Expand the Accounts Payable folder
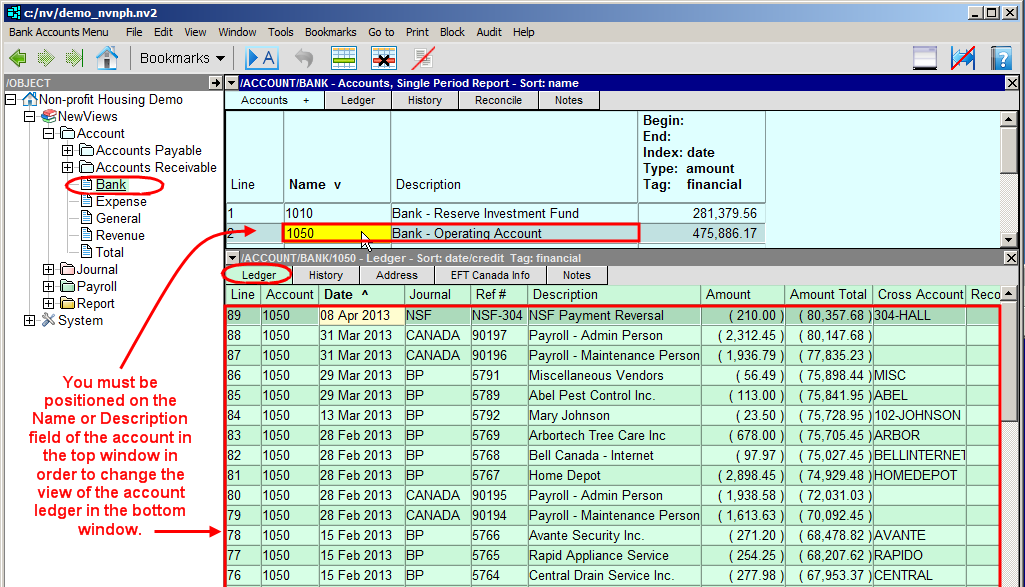This screenshot has height=587, width=1025. 68,151
